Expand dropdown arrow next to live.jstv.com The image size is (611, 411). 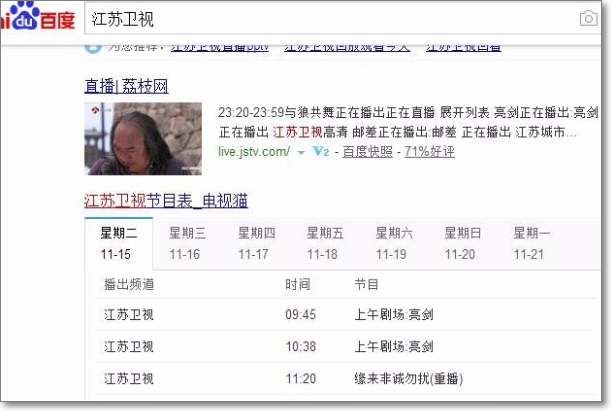[301, 153]
